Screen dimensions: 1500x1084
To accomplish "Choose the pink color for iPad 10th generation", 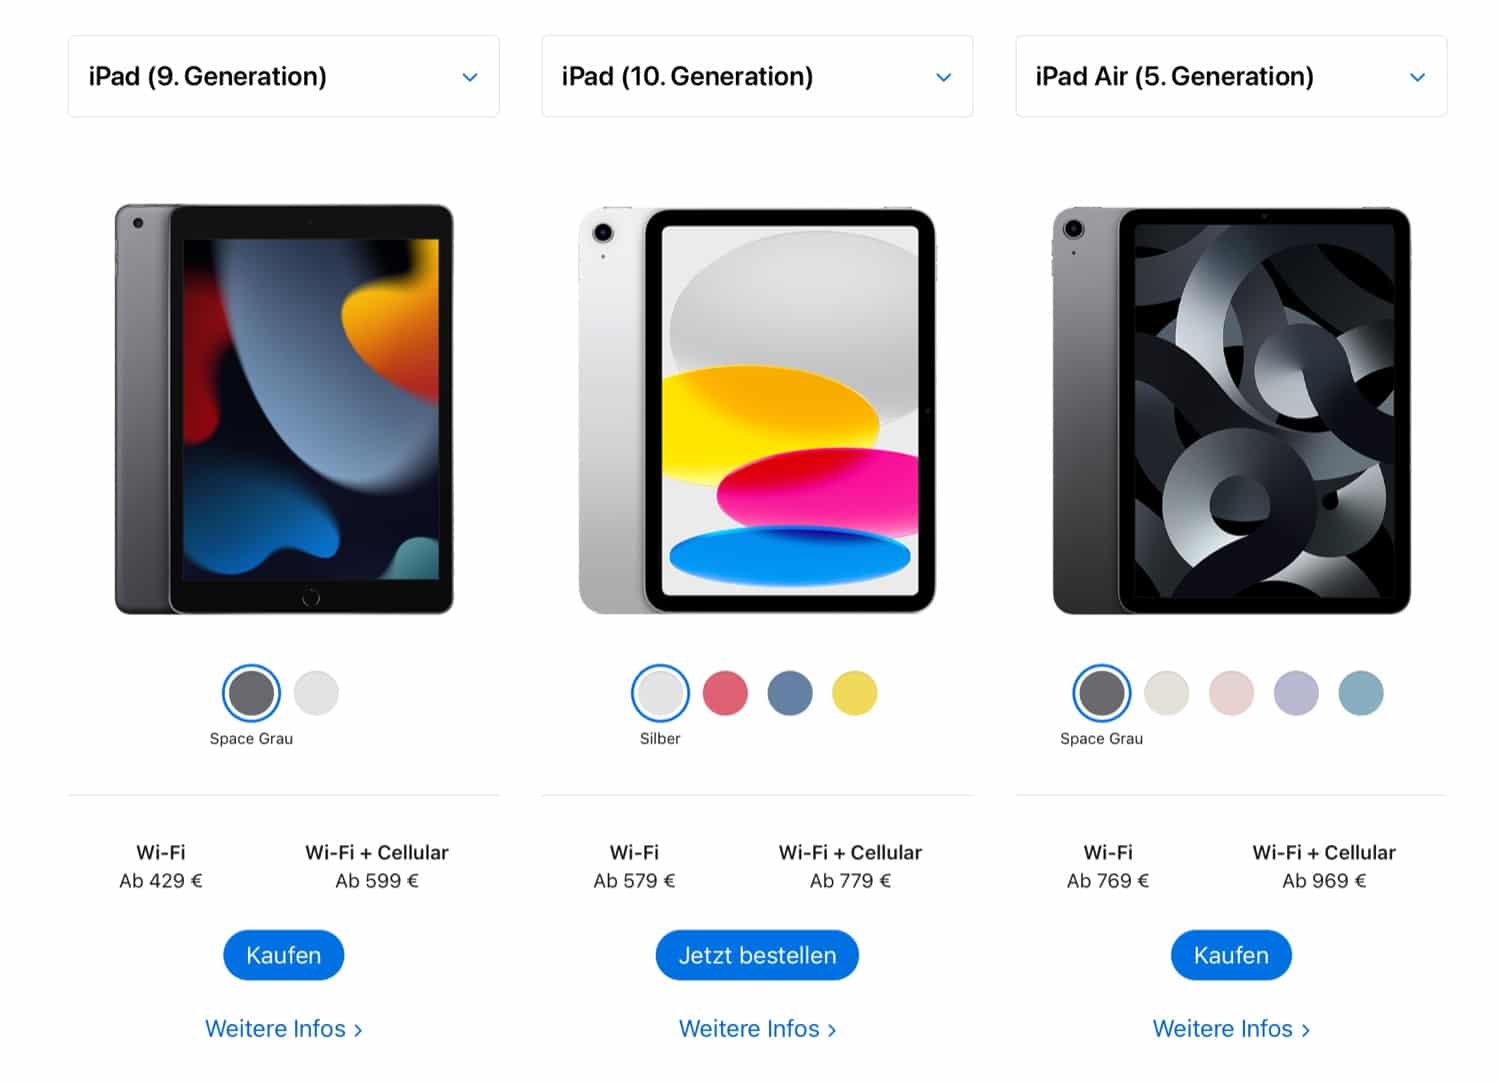I will point(725,693).
